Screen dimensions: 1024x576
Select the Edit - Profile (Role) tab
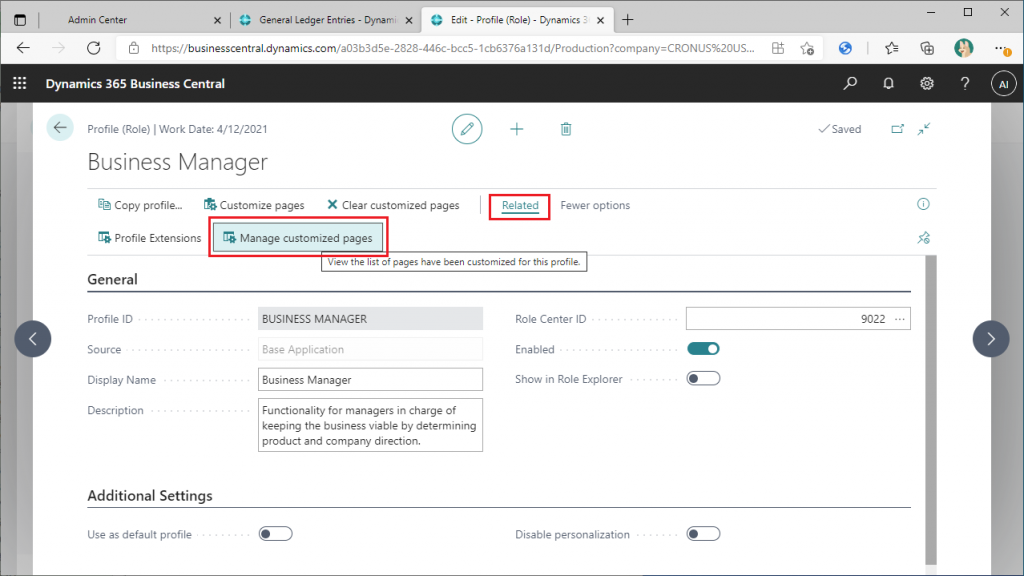519,20
